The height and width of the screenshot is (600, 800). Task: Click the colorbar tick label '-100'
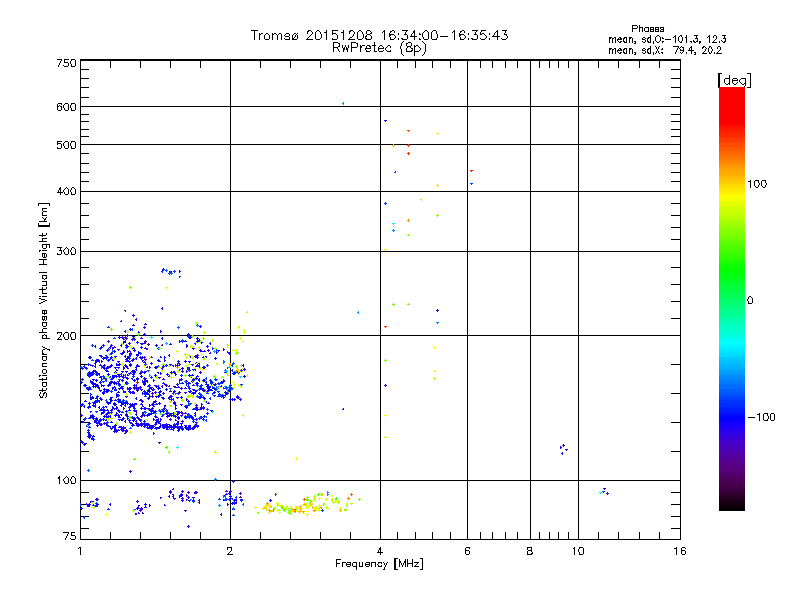point(761,417)
